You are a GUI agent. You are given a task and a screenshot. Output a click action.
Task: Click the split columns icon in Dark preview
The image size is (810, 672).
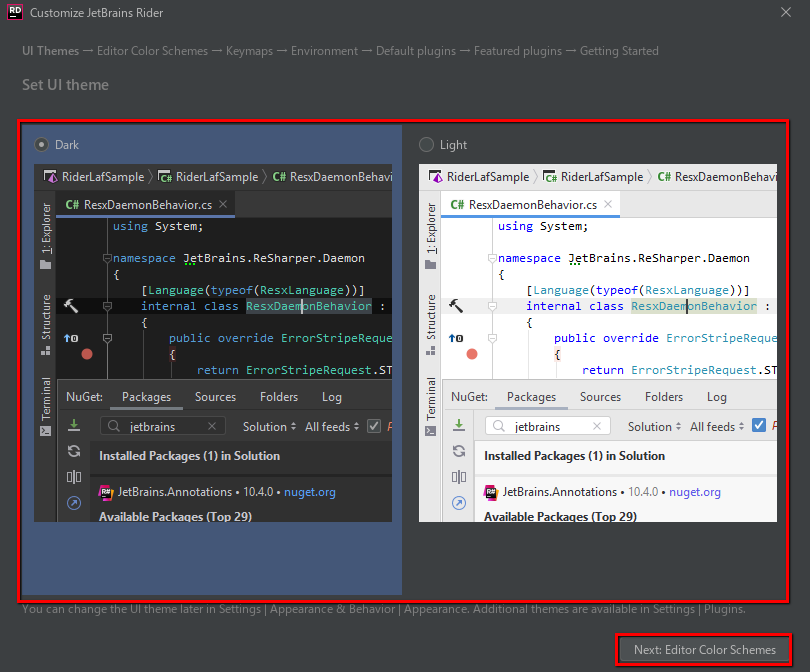74,477
